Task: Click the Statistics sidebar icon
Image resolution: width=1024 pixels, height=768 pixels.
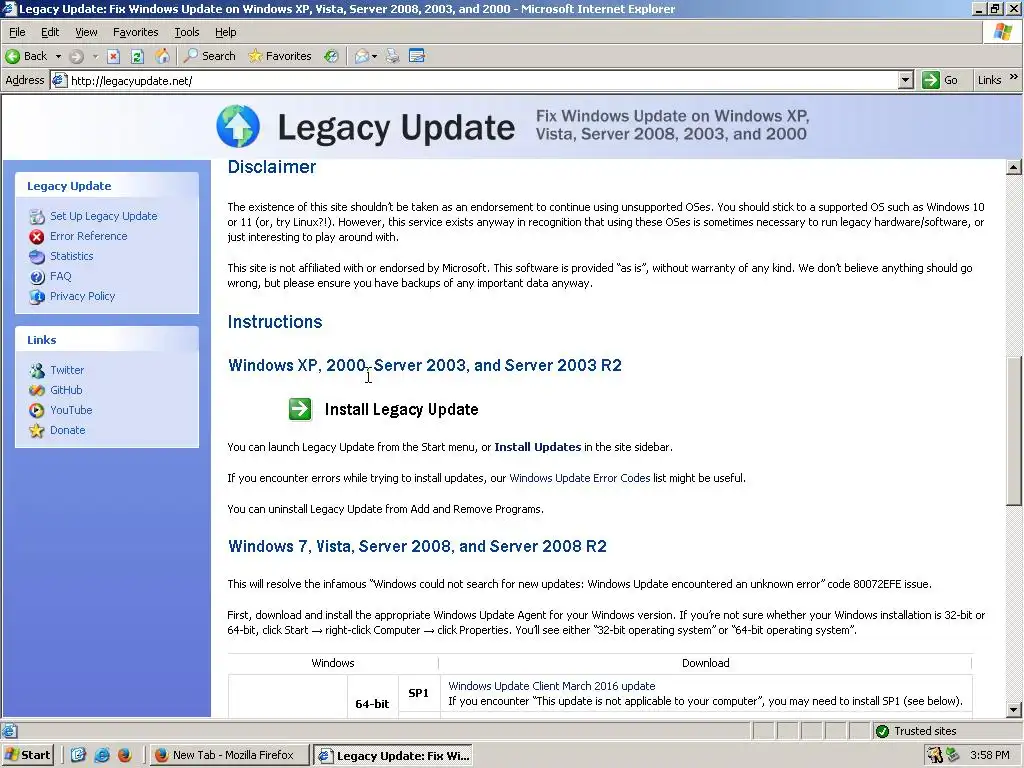Action: pyautogui.click(x=37, y=257)
